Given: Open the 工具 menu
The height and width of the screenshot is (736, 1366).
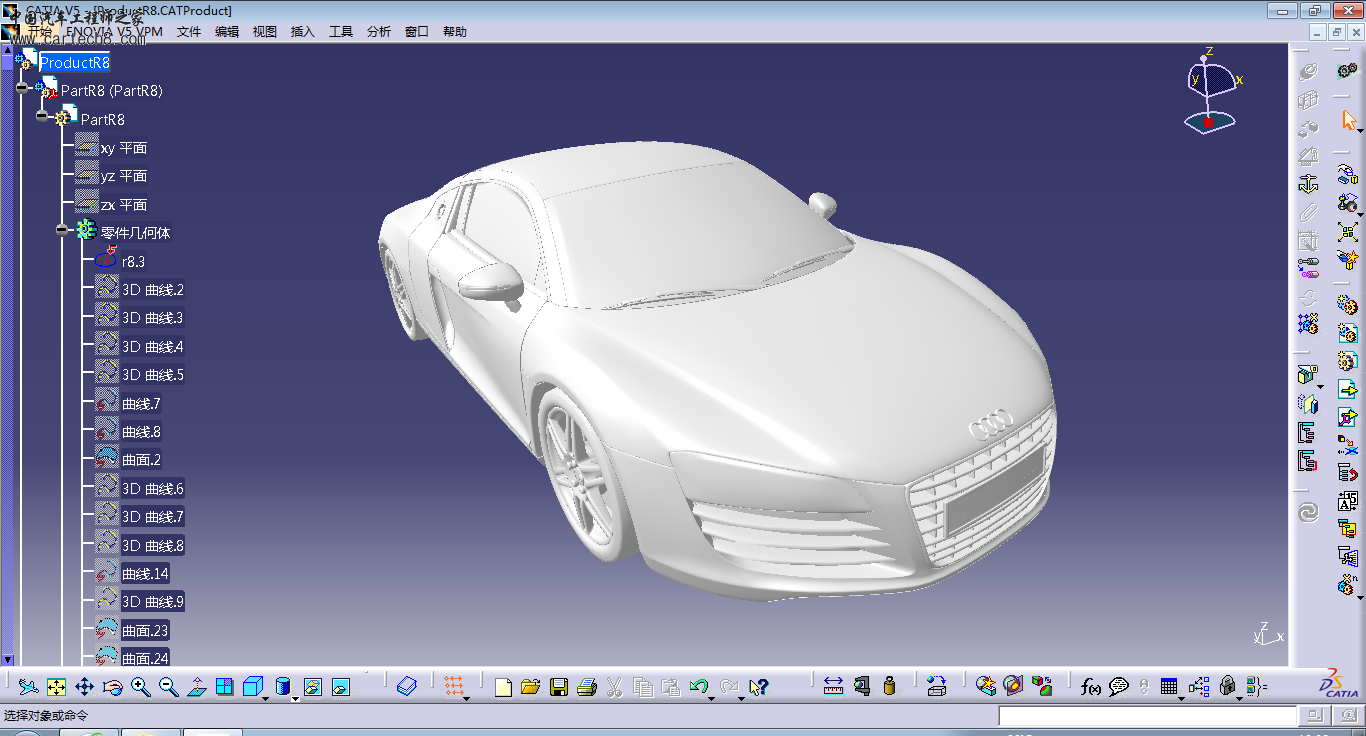Looking at the screenshot, I should pos(341,32).
